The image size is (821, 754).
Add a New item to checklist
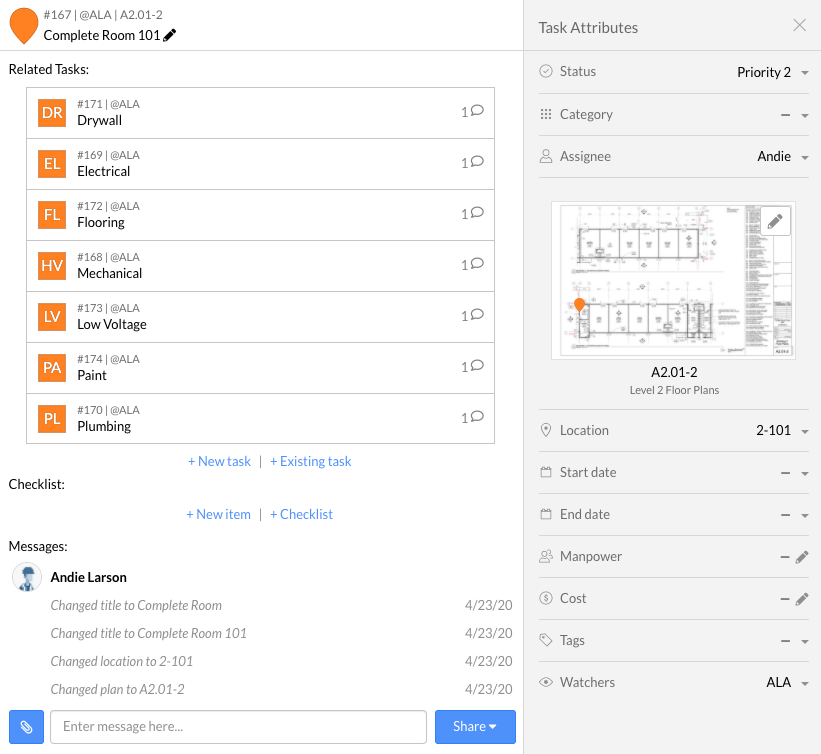(218, 514)
